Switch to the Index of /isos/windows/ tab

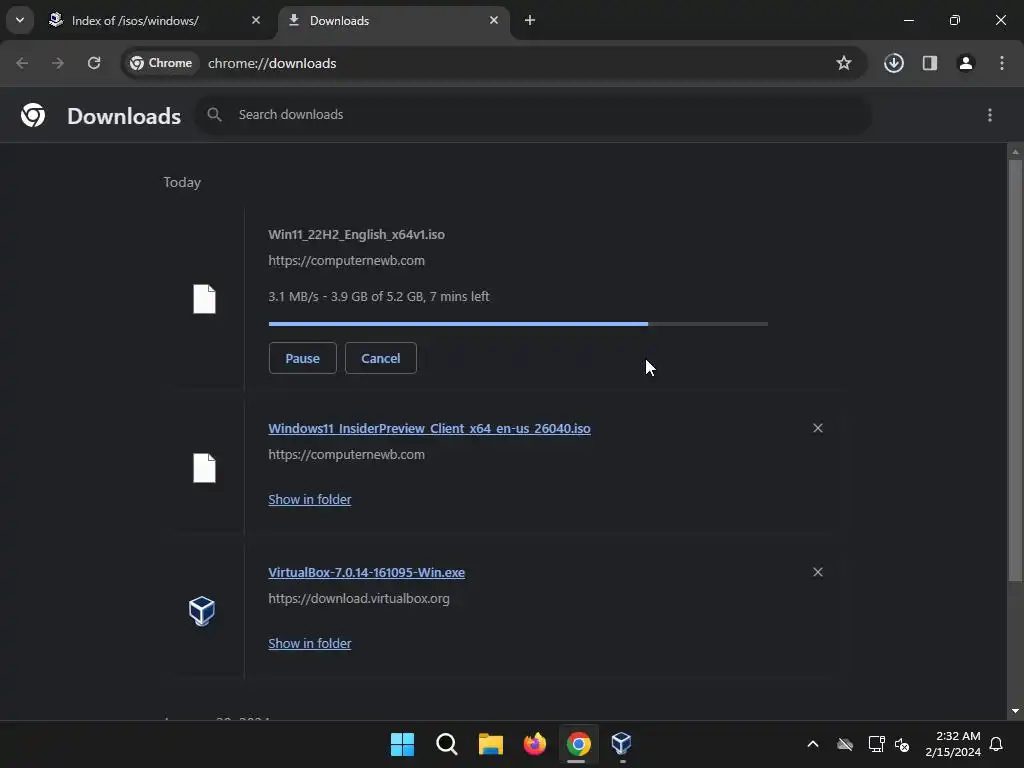155,20
